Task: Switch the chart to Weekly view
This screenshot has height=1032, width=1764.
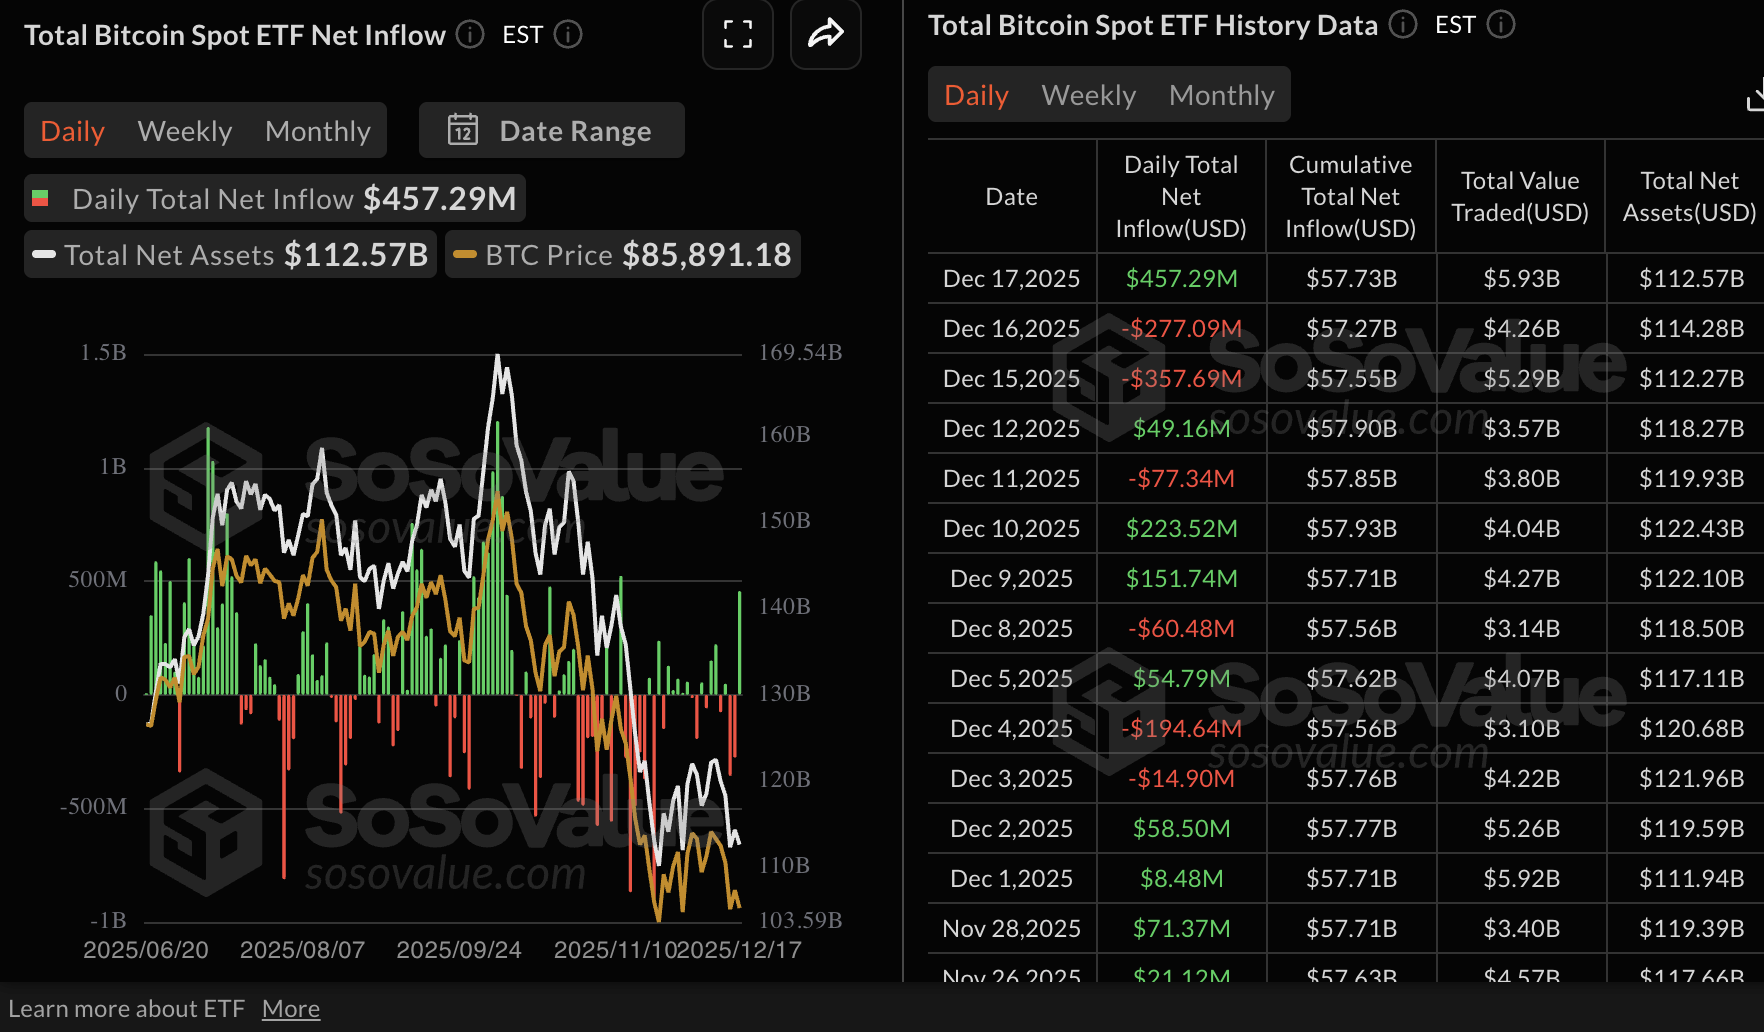Action: click(x=184, y=130)
